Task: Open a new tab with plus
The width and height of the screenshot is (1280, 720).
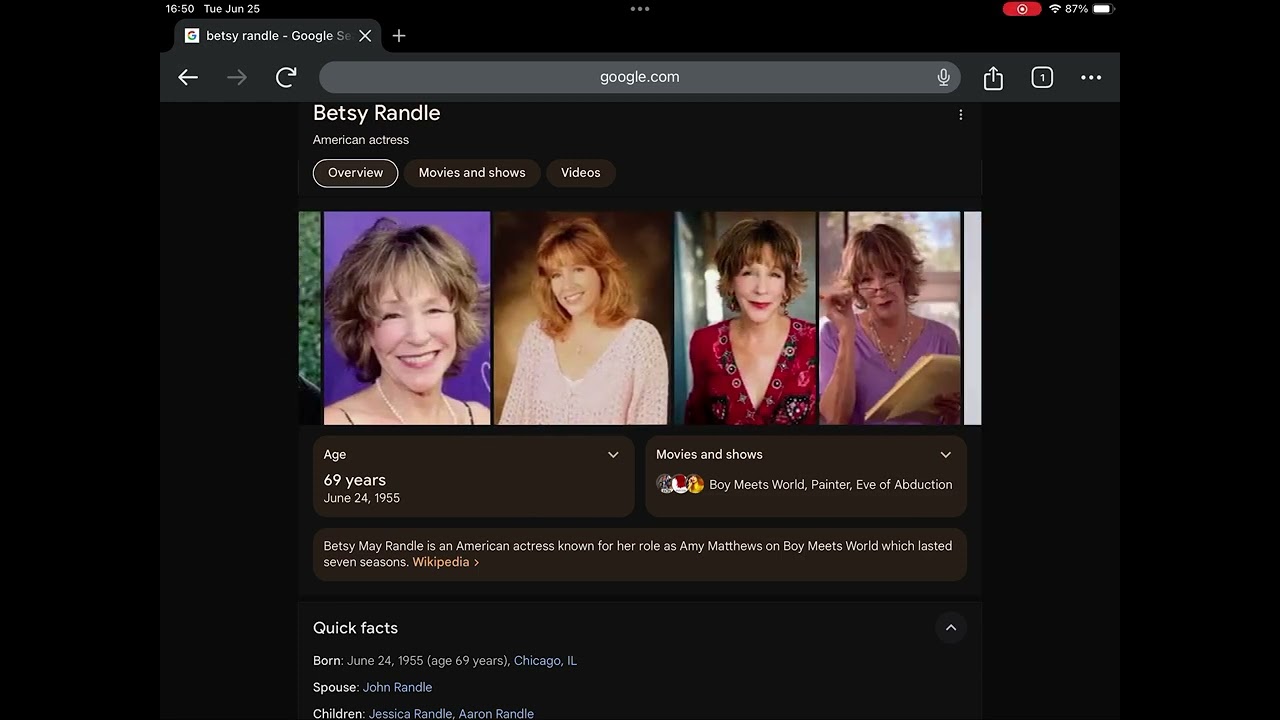Action: tap(399, 36)
